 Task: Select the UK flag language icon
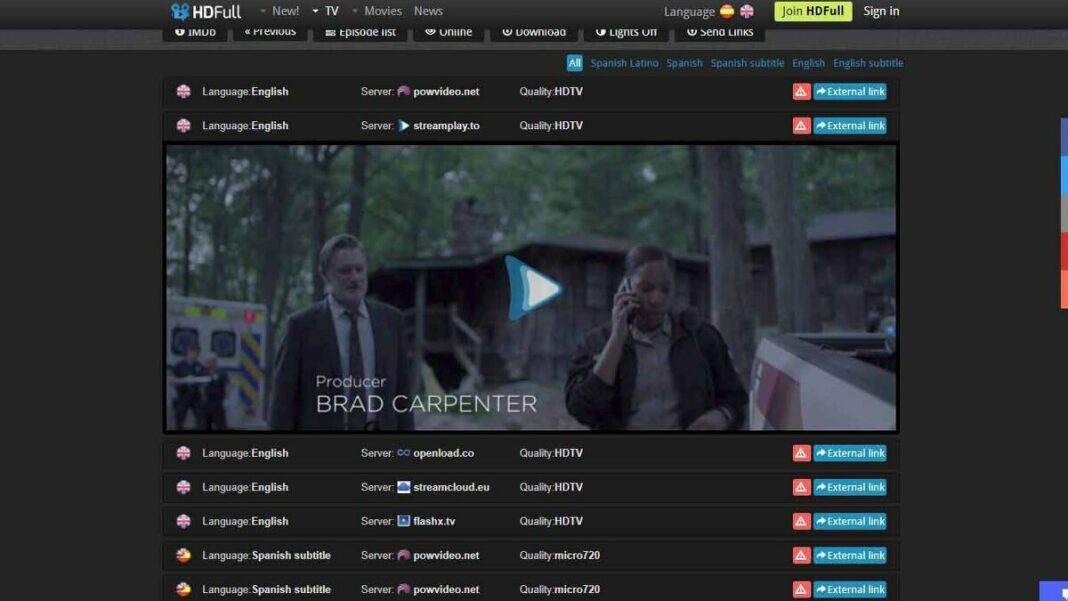pos(747,12)
